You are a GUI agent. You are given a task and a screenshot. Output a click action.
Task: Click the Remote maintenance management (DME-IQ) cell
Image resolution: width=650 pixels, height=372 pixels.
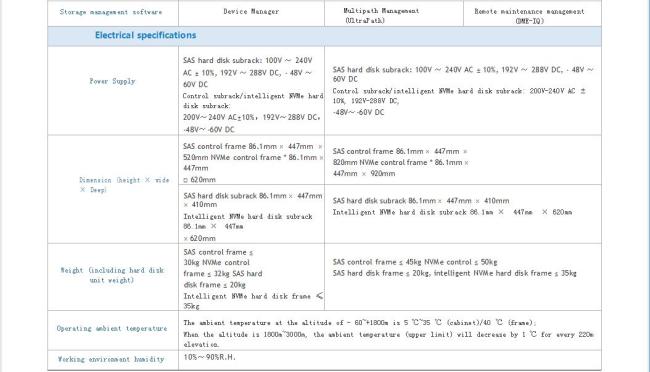[529, 16]
